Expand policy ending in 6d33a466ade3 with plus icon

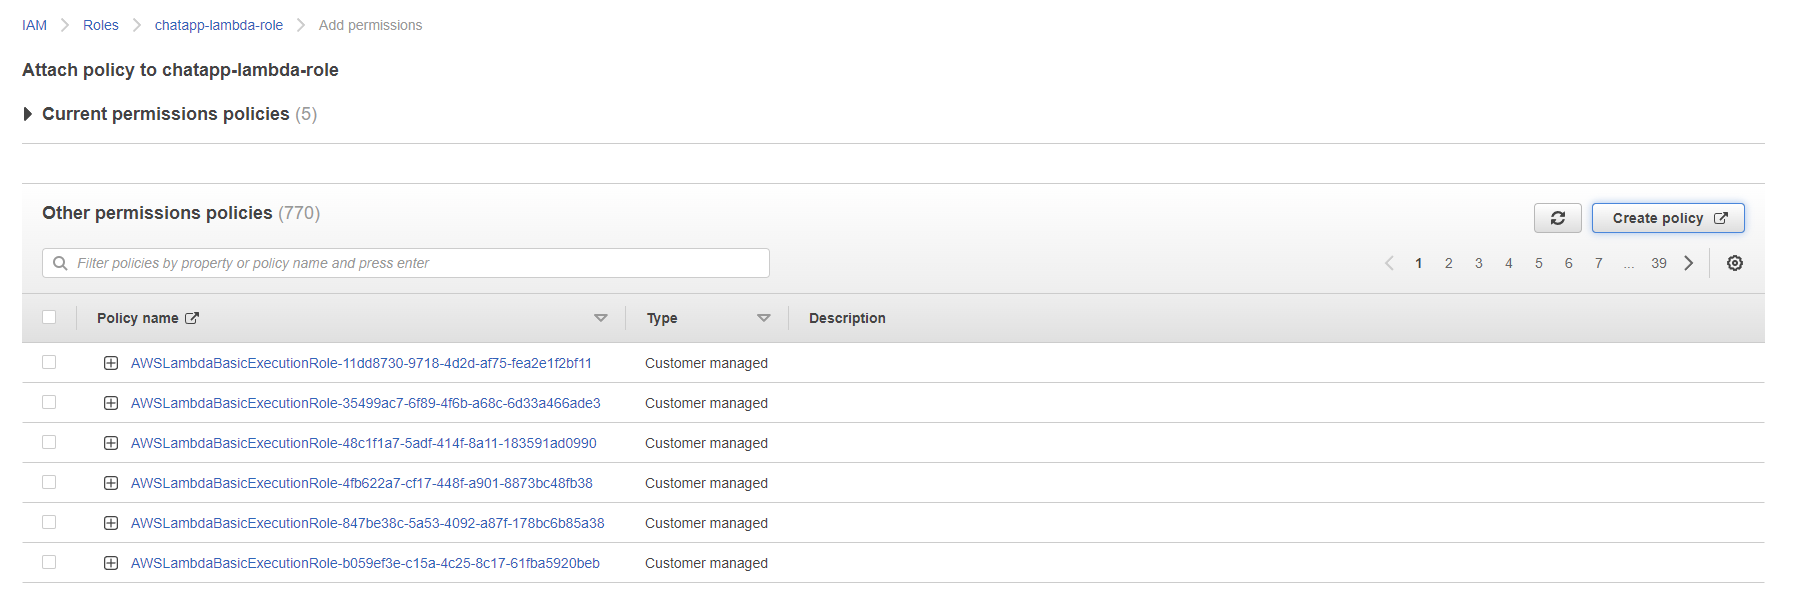coord(111,403)
